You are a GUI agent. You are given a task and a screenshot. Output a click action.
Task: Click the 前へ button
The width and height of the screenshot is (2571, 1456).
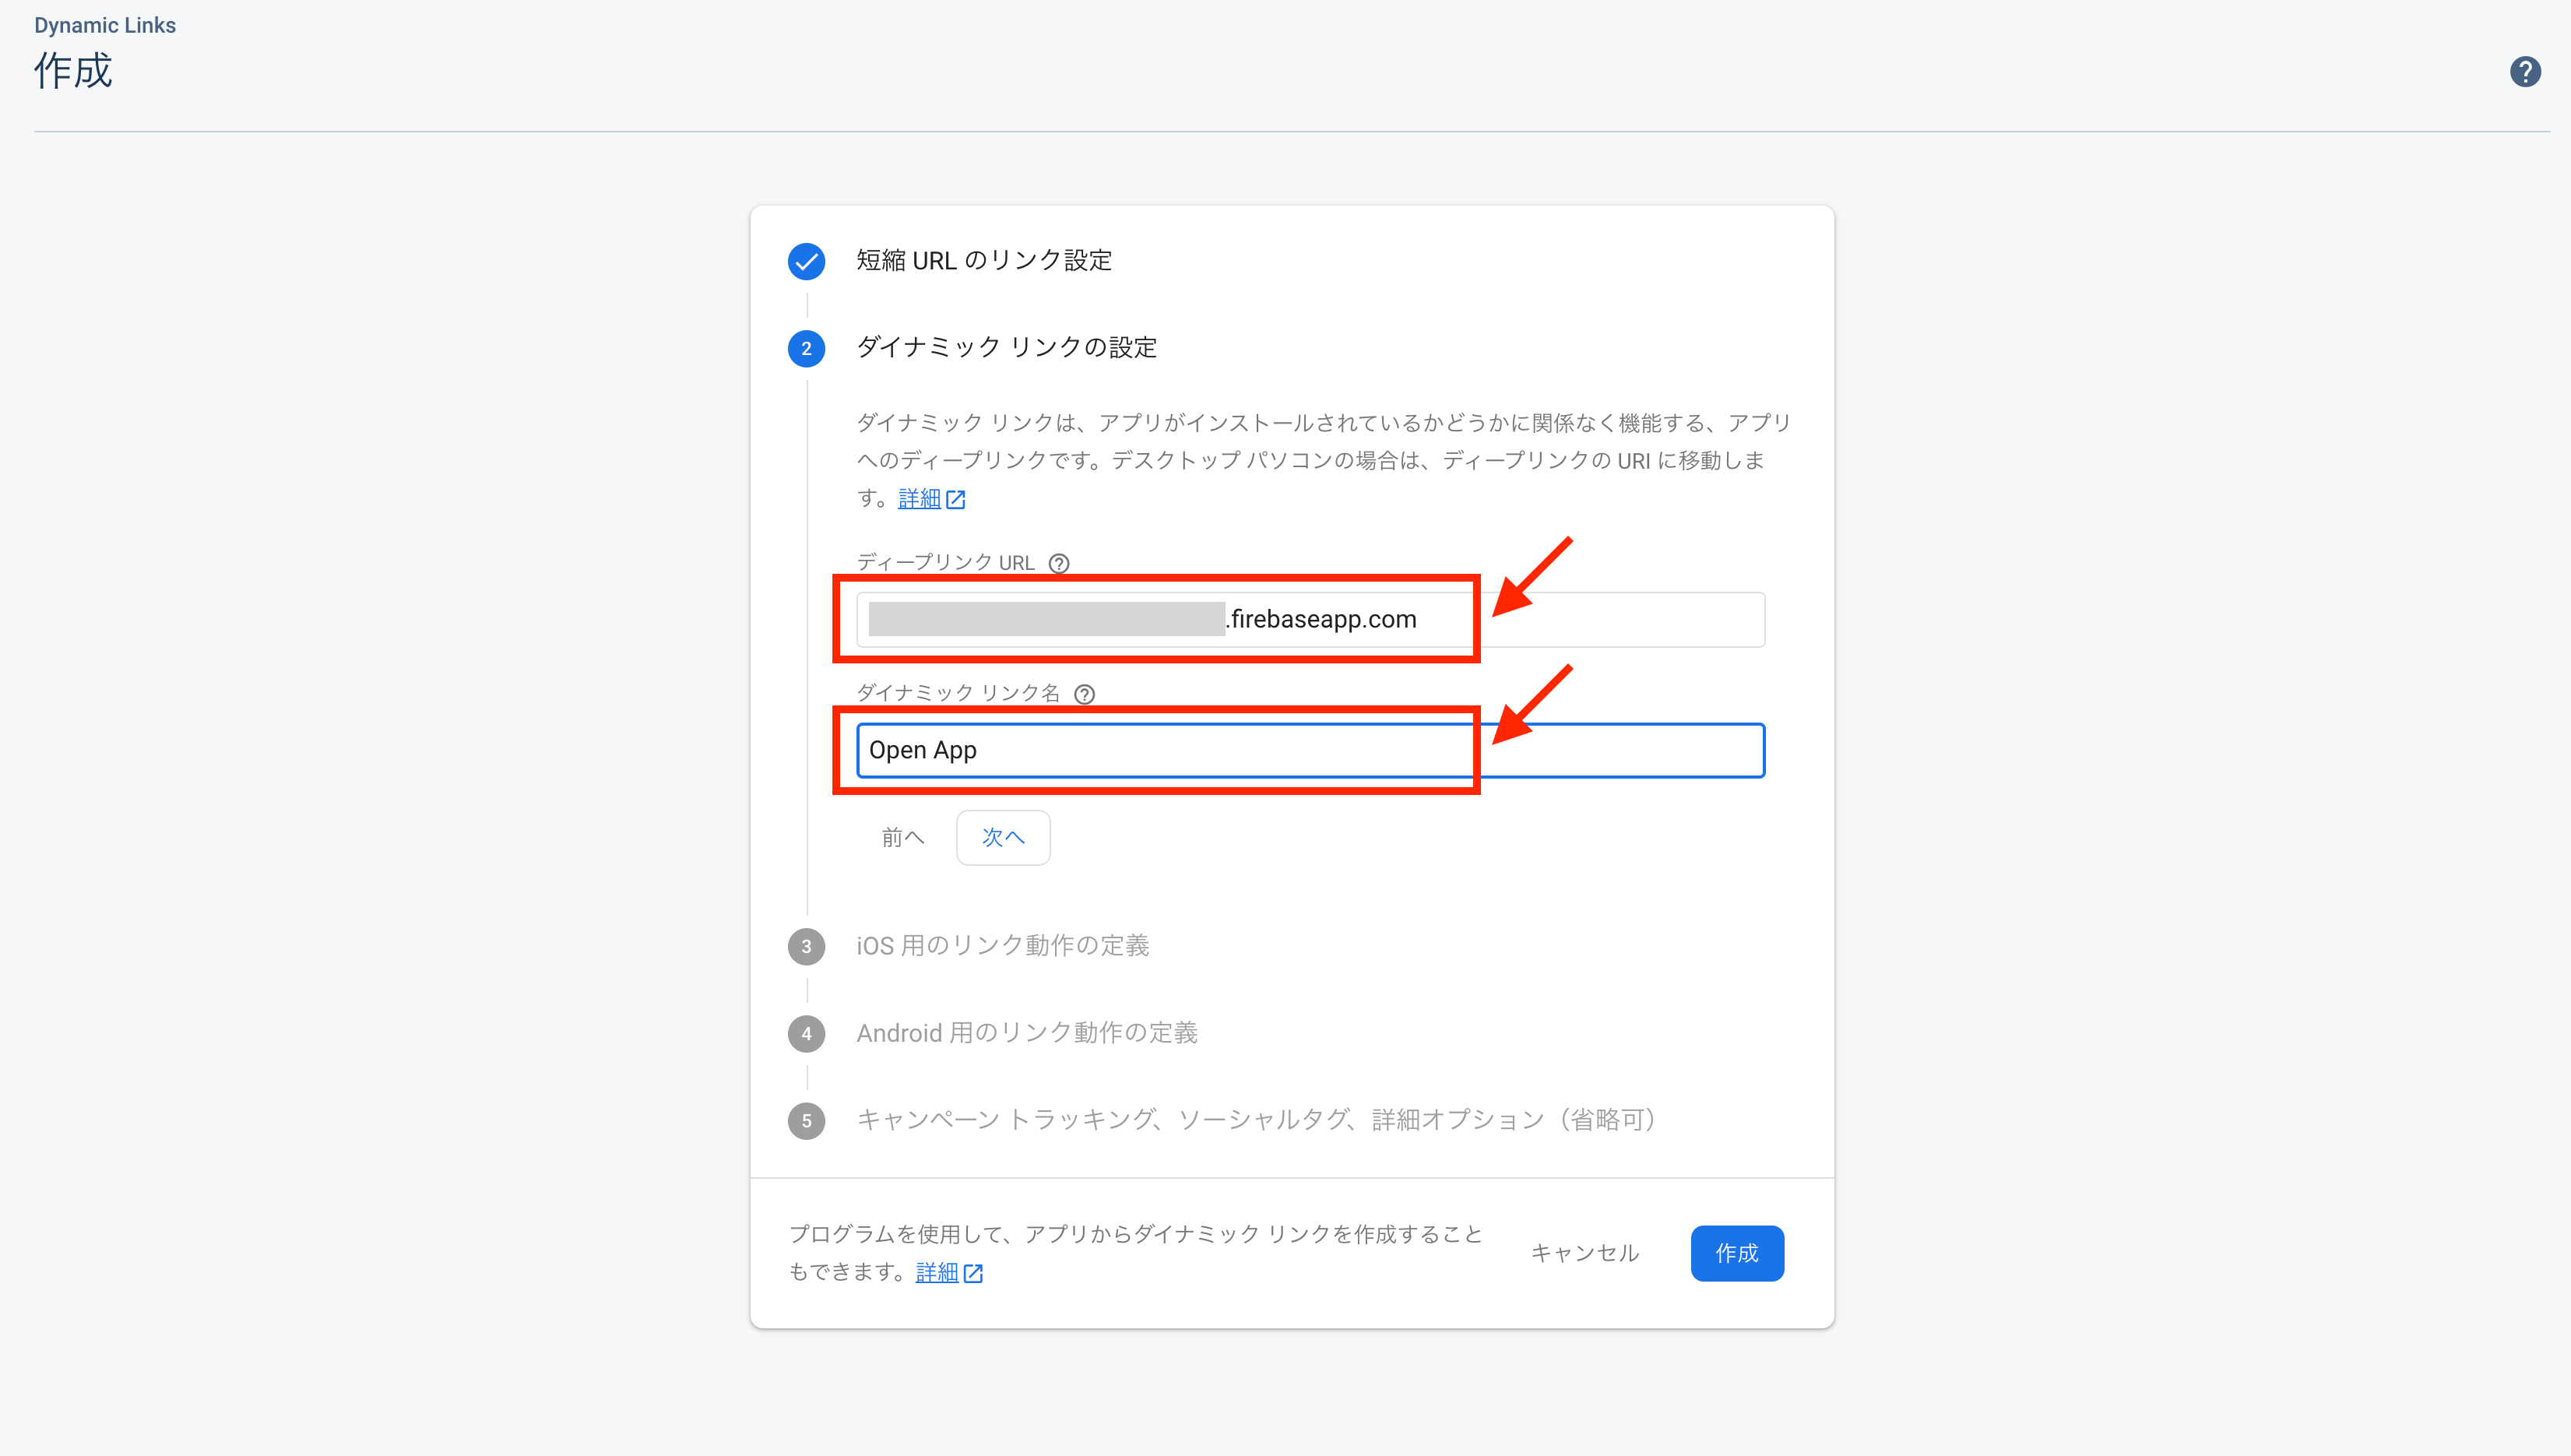pos(902,837)
